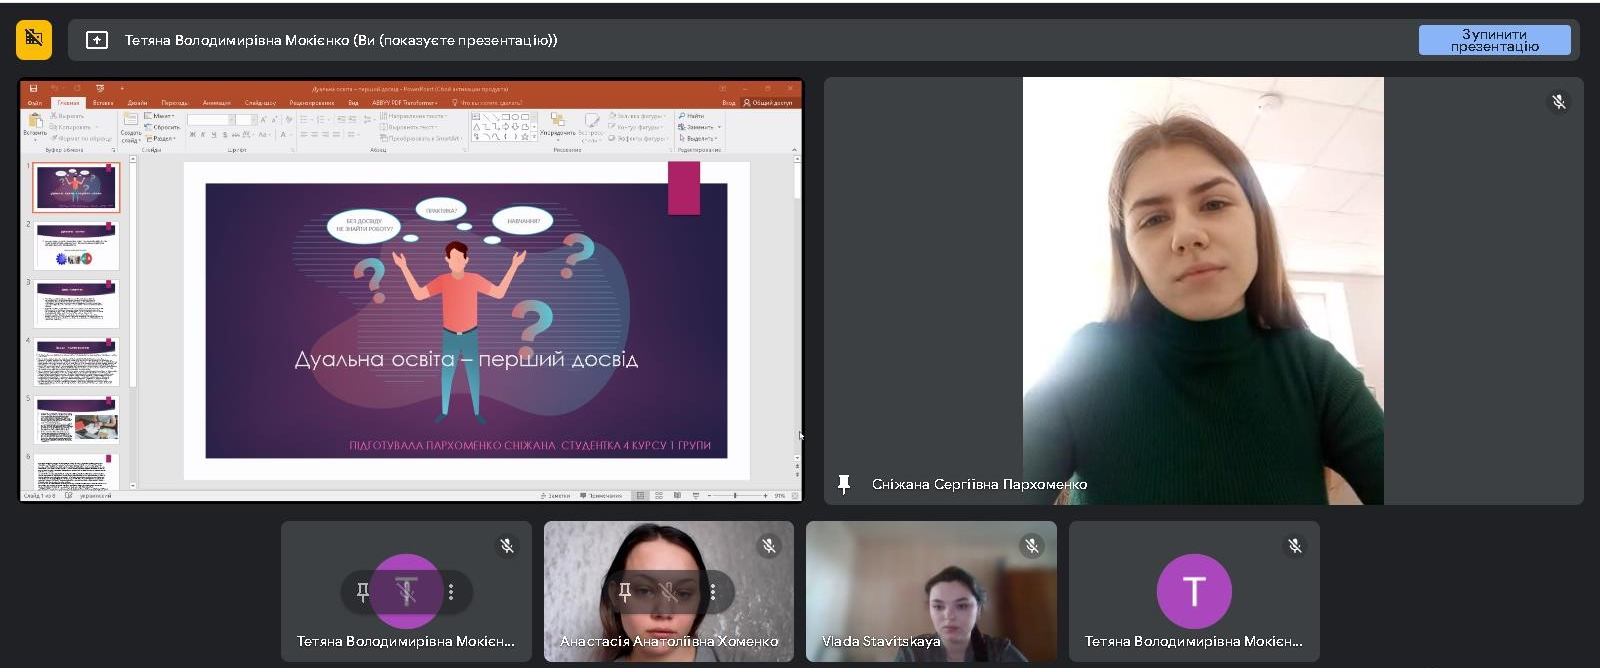Click the 'Что вы хотите сделать?' search box
1600x668 pixels.
pyautogui.click(x=487, y=102)
